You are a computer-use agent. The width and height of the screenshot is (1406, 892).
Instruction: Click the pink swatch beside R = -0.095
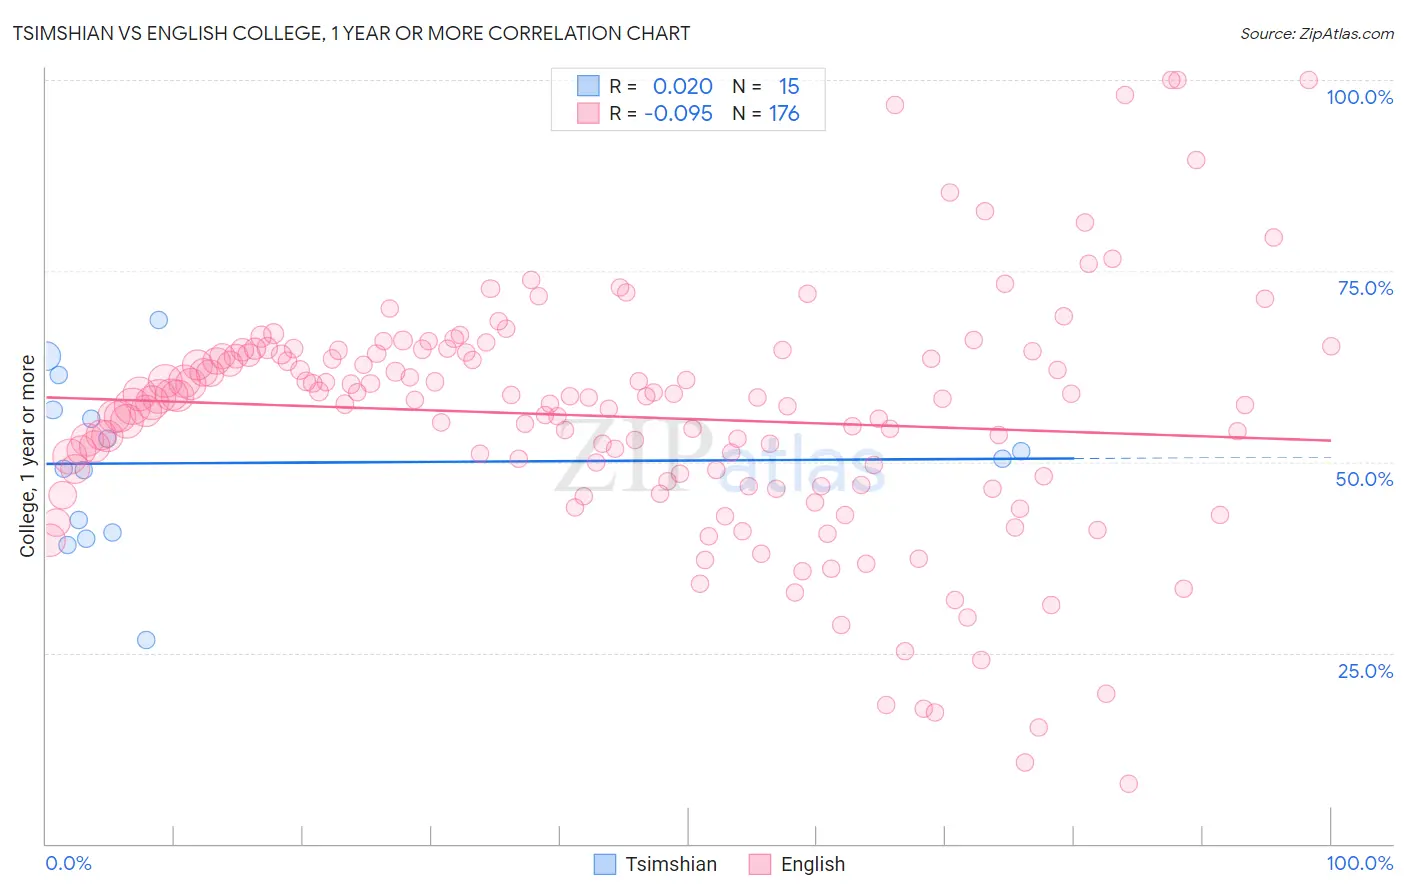(x=588, y=113)
